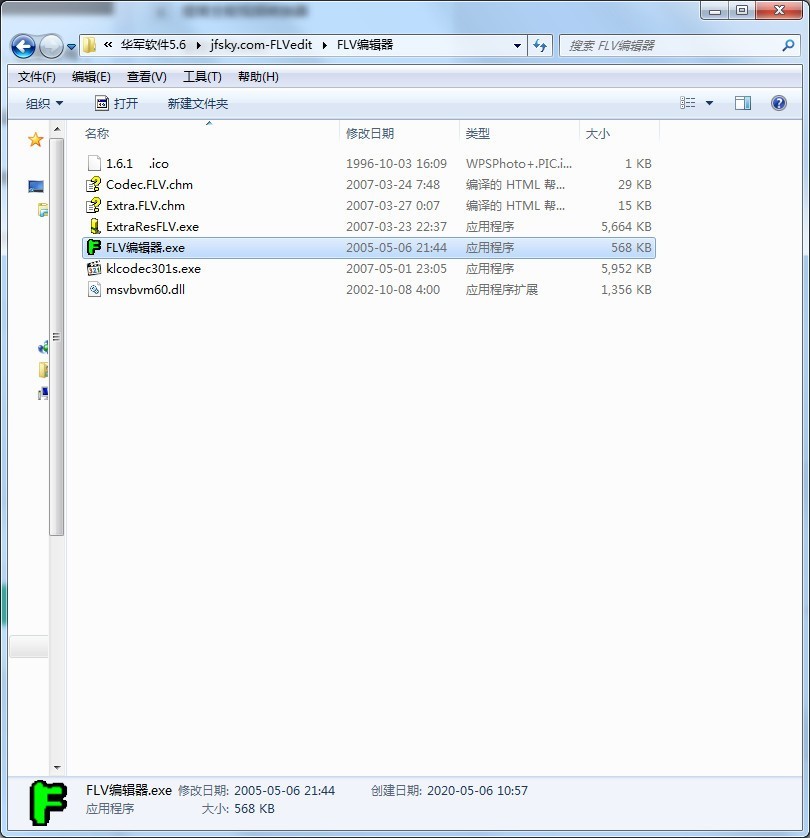Minimize the Explorer window

click(x=715, y=11)
